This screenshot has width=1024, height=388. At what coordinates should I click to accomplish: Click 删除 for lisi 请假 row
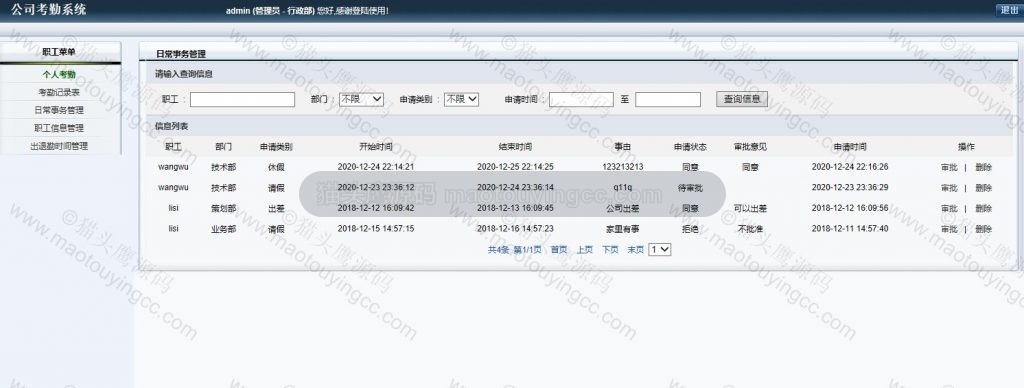pyautogui.click(x=984, y=229)
